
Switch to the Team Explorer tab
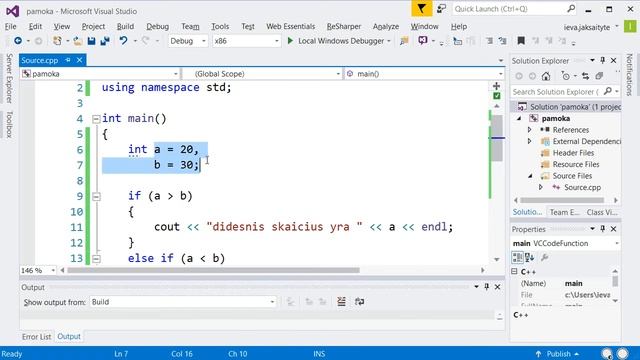(x=564, y=212)
